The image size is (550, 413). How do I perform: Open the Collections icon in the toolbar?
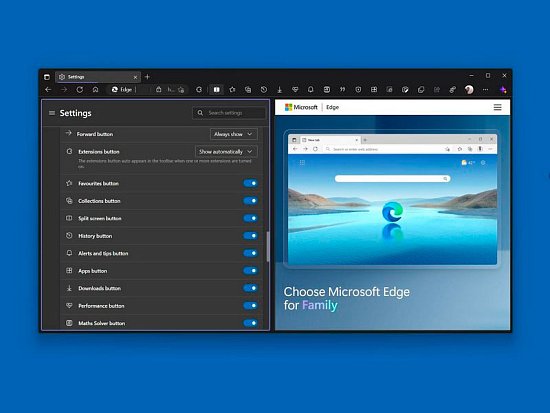pyautogui.click(x=248, y=90)
